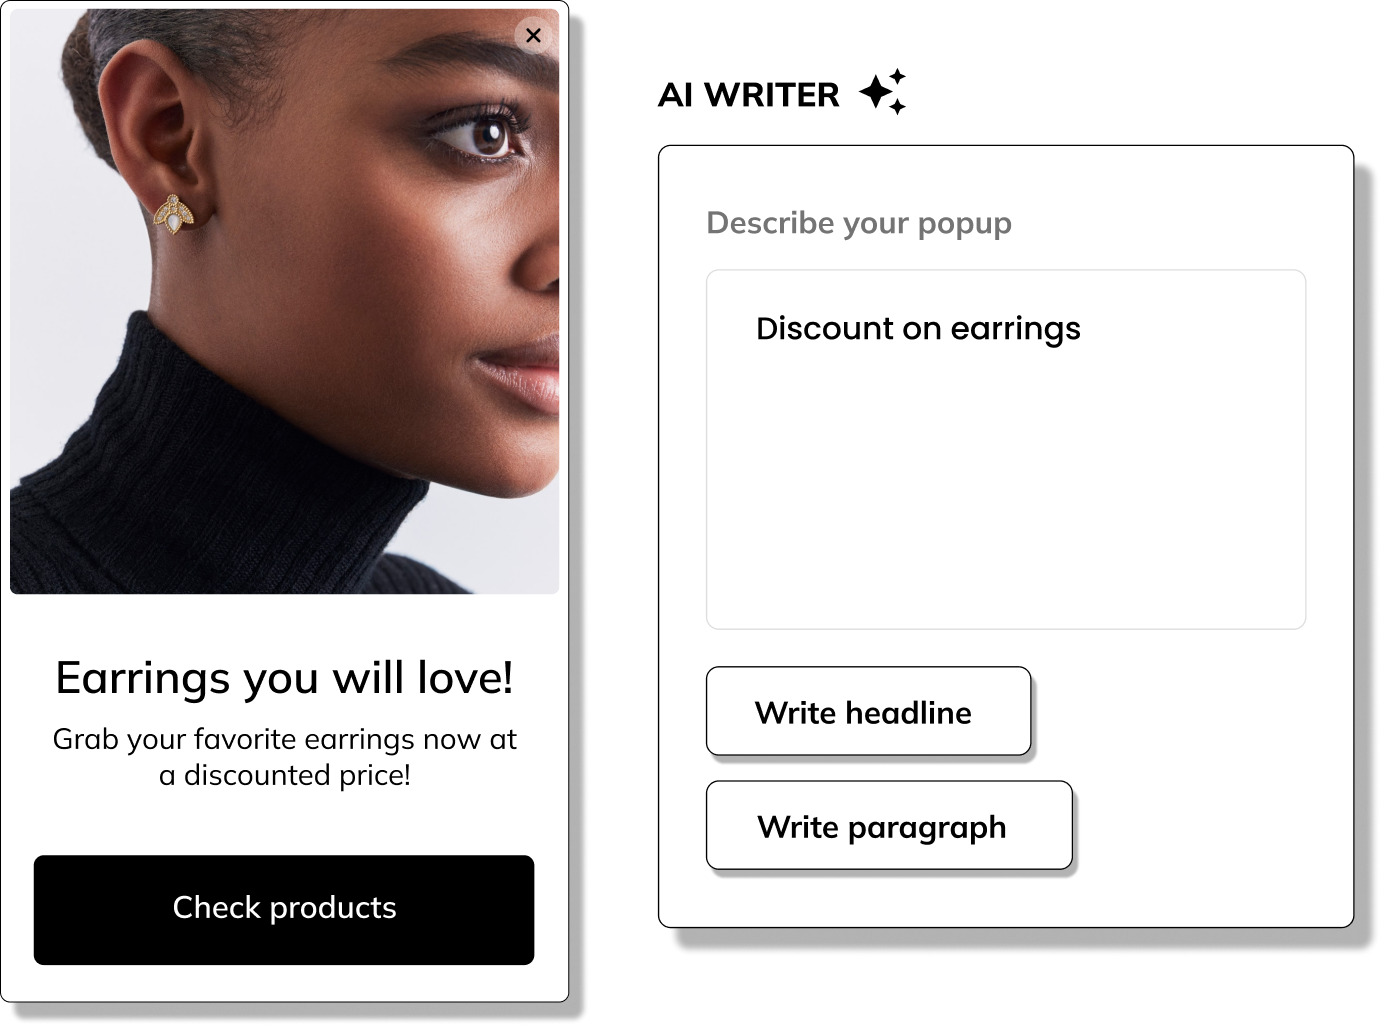Click empty space in the description box's lower half
This screenshot has height=1025, width=1381.
[1006, 540]
